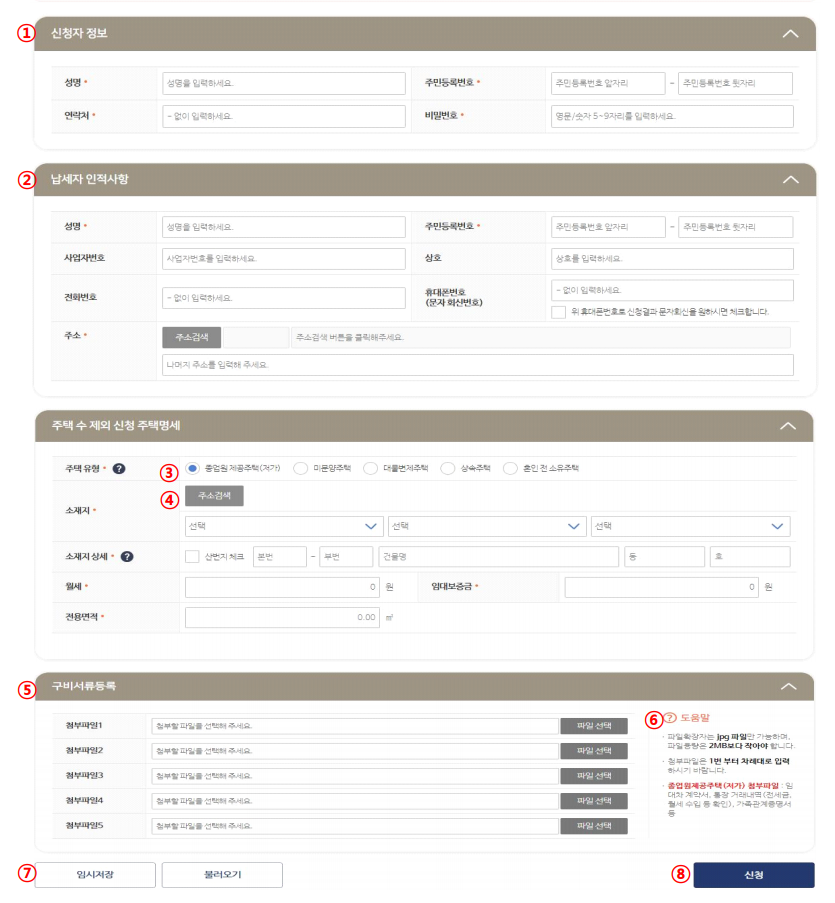835x903 pixels.
Task: Focus 납세자 주민등록번호 앞자리 field
Action: [x=608, y=227]
